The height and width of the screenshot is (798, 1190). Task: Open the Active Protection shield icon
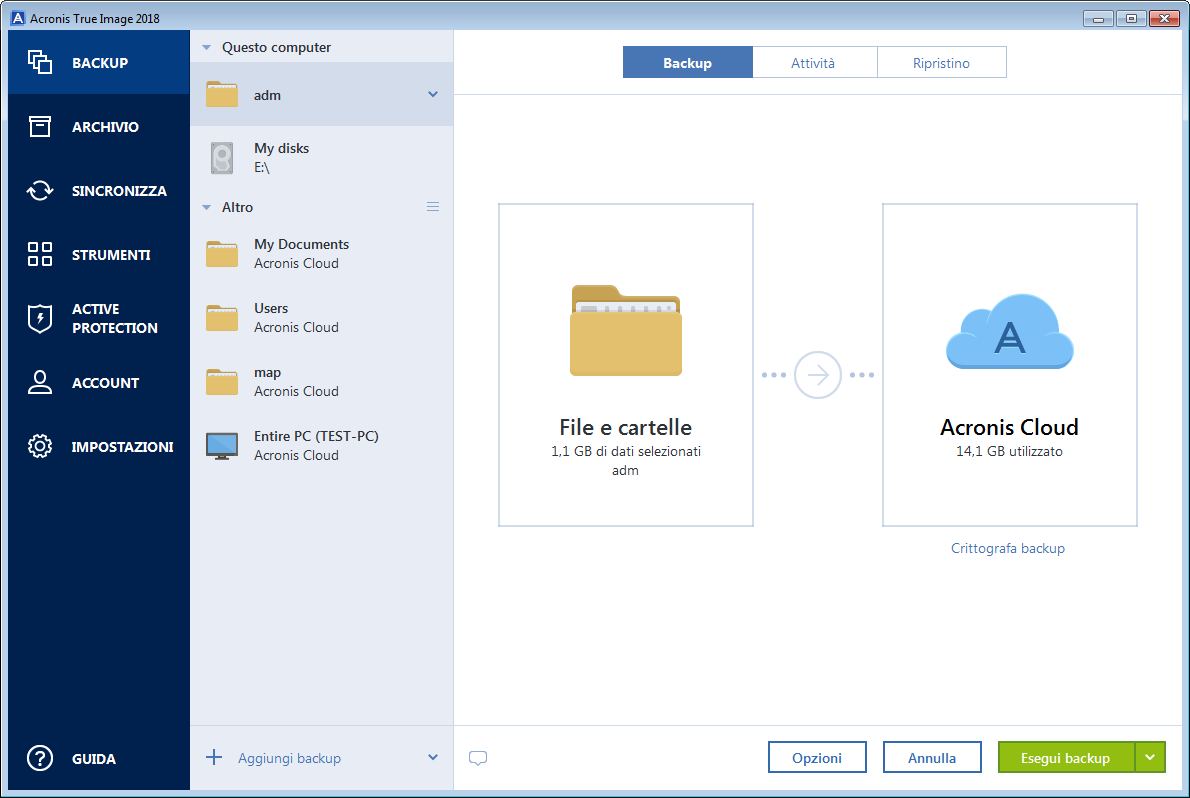coord(39,318)
